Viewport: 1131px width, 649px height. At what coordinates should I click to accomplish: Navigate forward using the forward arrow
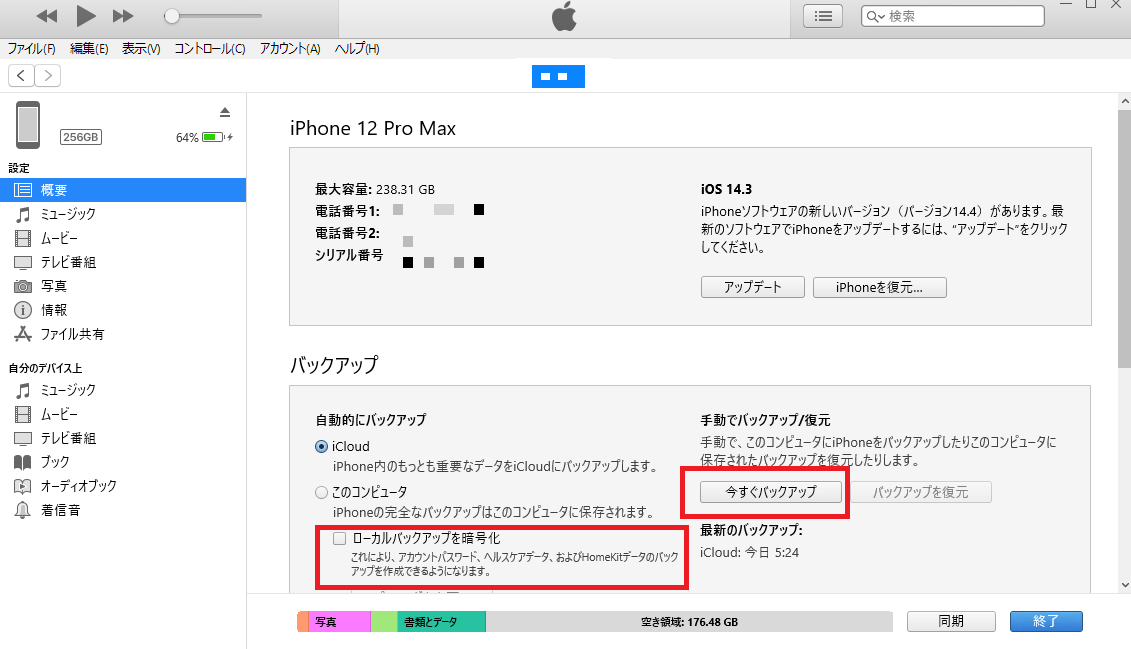[x=47, y=75]
